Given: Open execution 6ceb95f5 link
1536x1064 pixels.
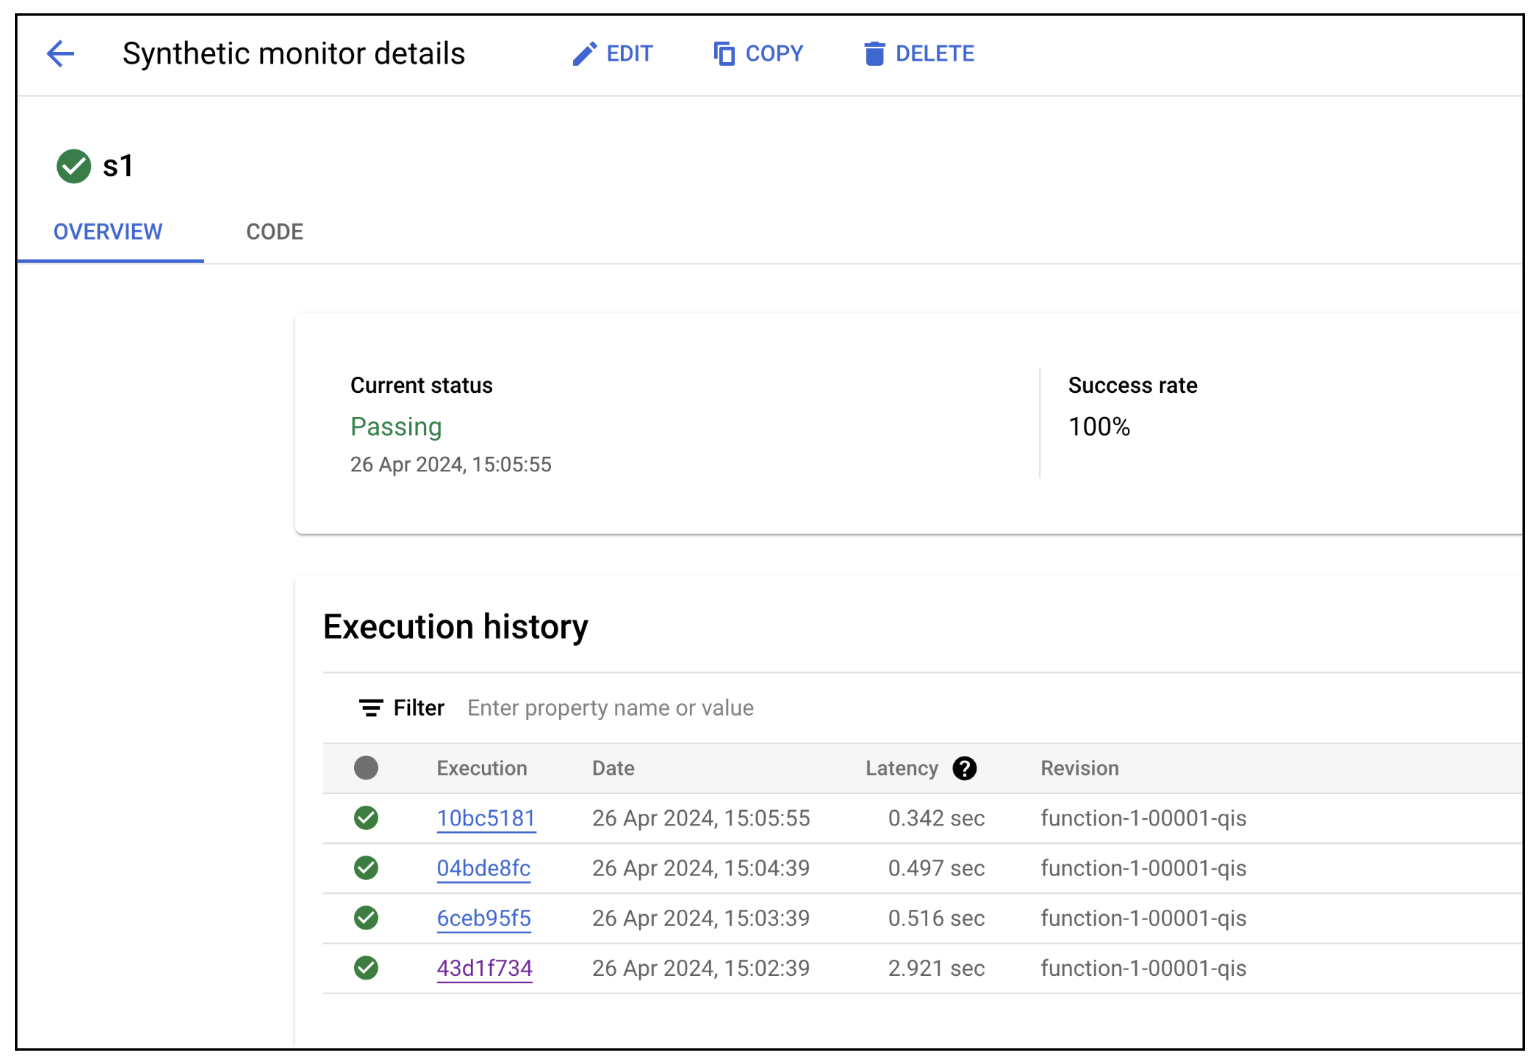Looking at the screenshot, I should [483, 918].
